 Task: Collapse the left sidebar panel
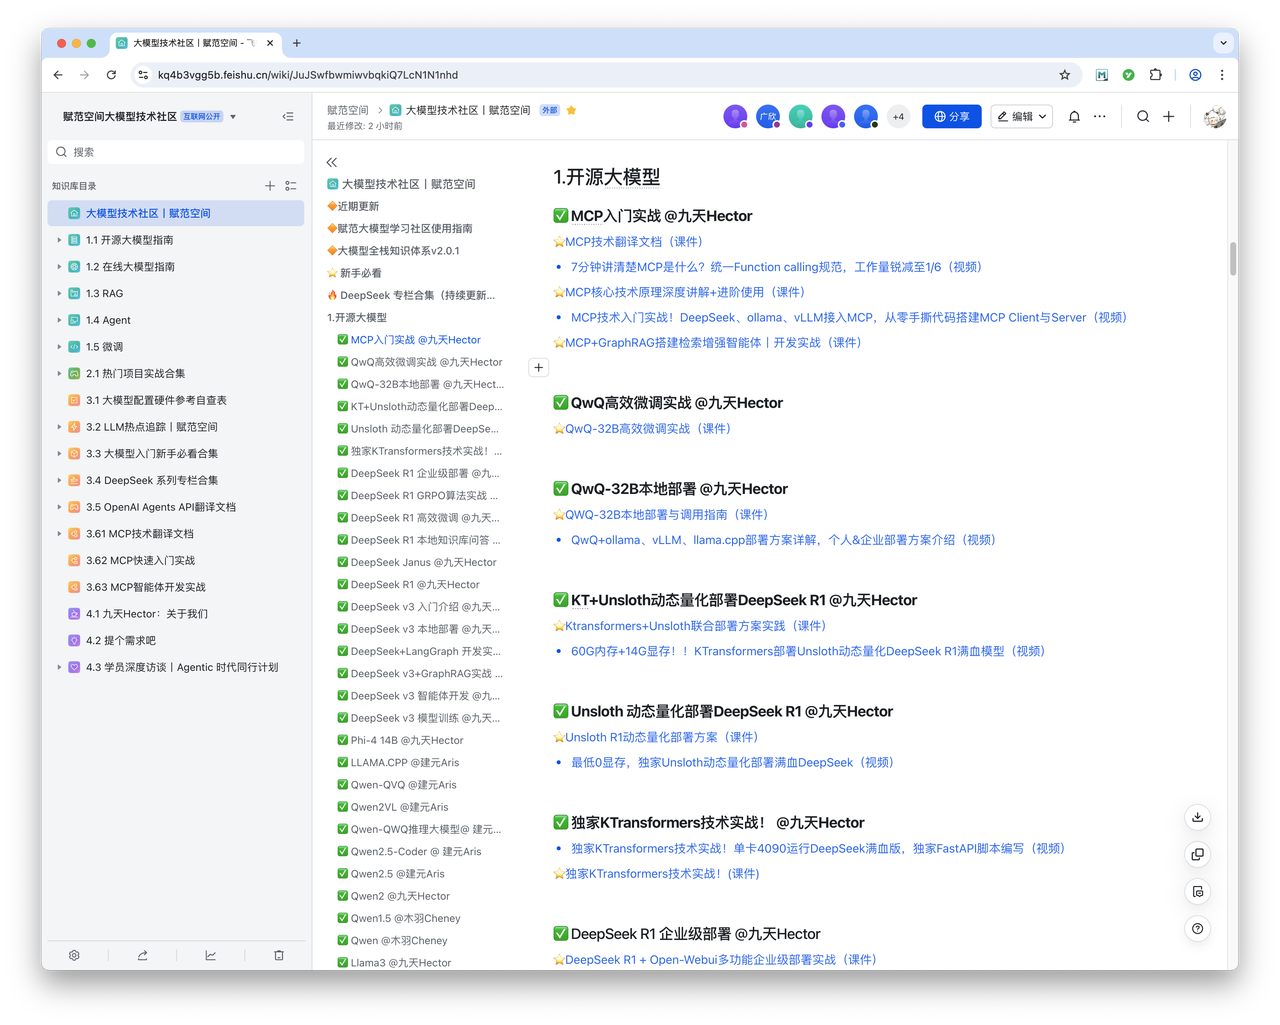tap(288, 117)
